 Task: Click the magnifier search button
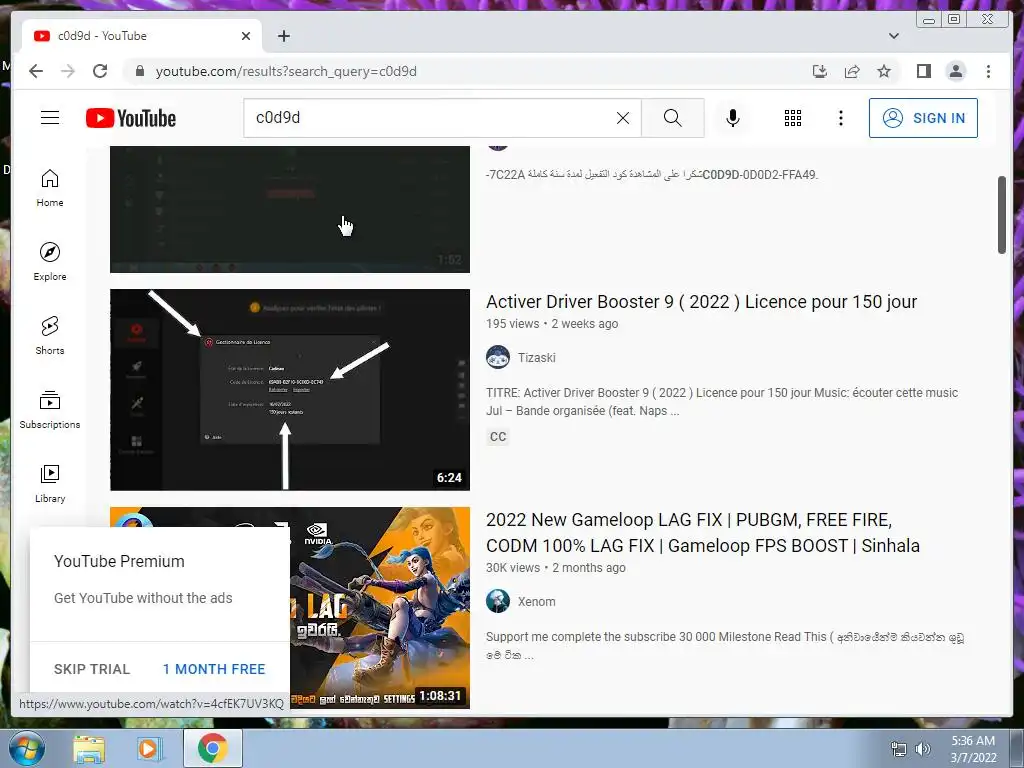click(673, 118)
